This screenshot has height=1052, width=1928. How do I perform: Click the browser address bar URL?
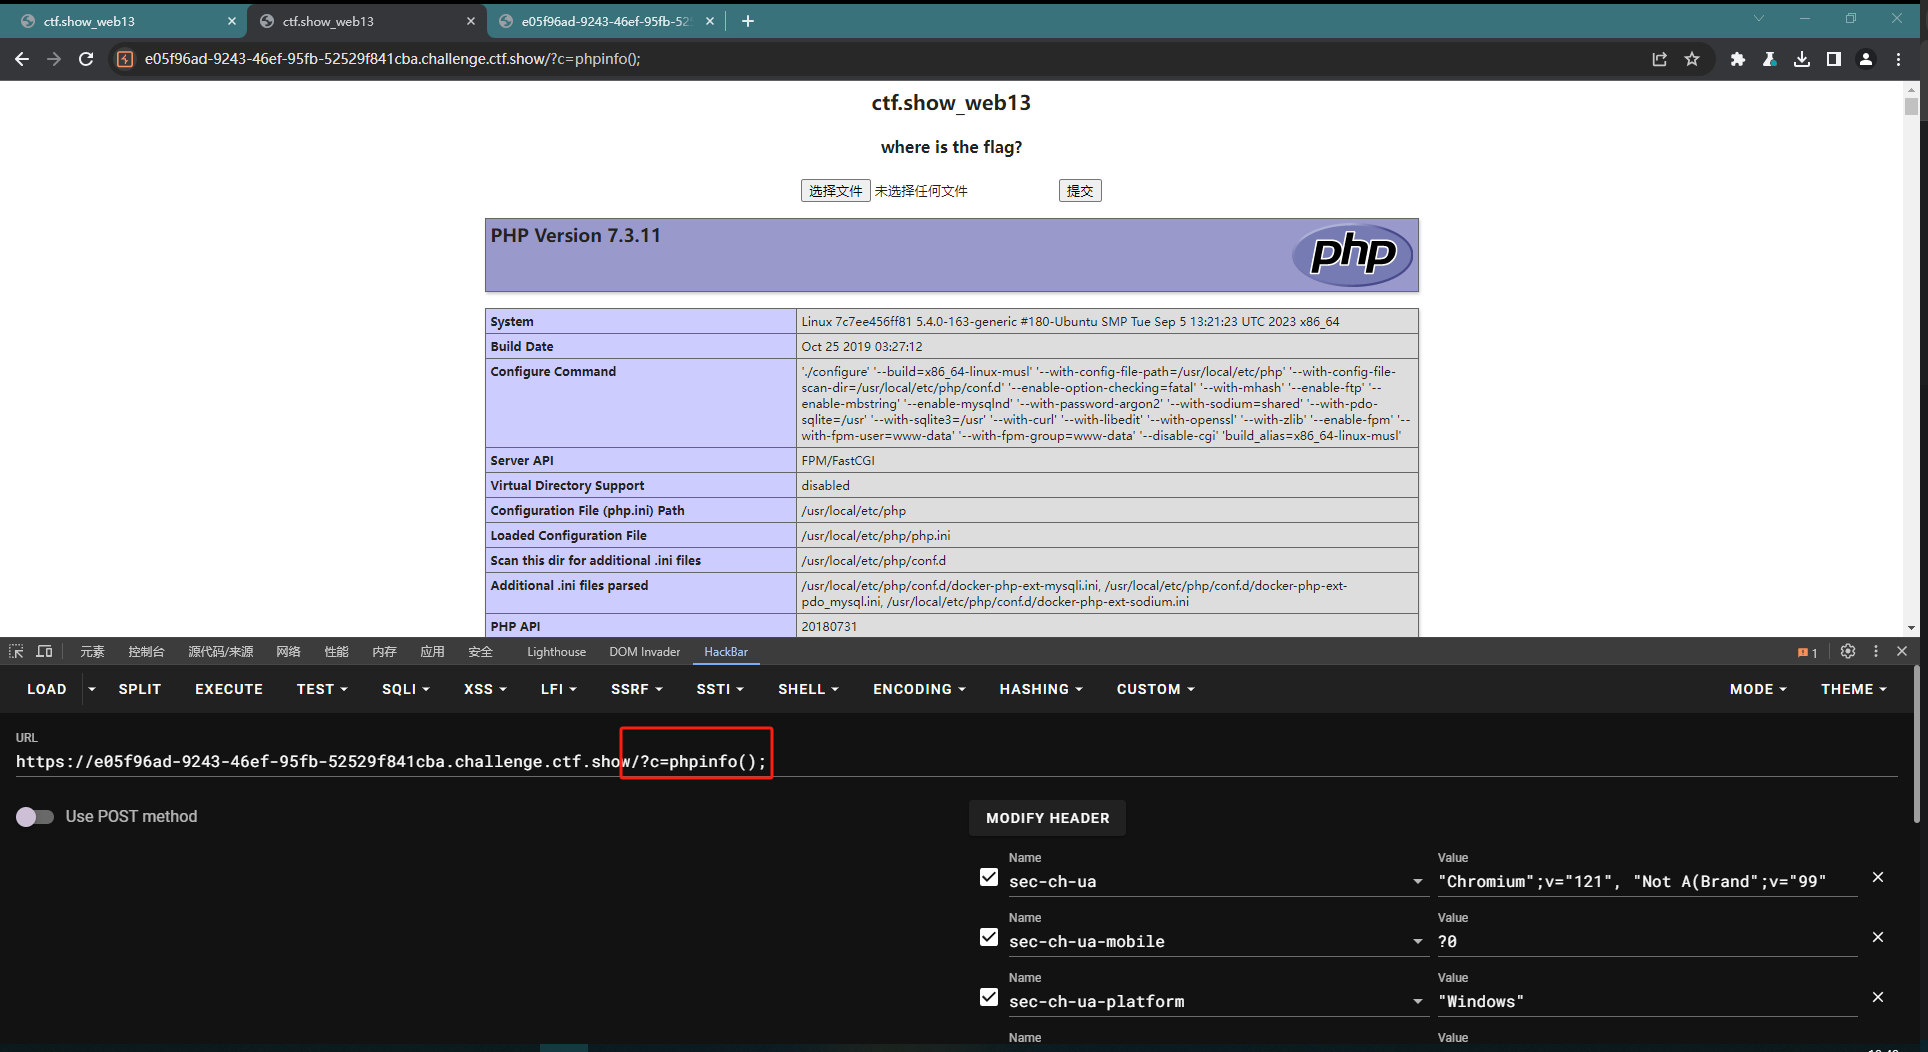click(x=392, y=59)
